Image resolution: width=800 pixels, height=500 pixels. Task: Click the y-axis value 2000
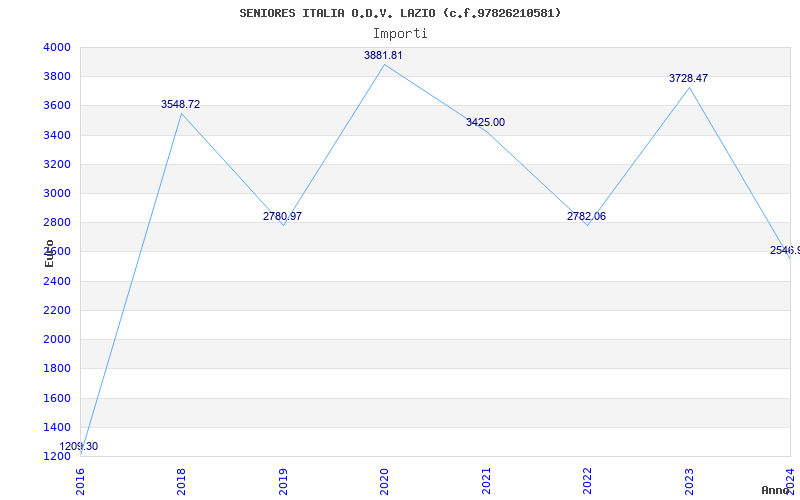point(57,340)
